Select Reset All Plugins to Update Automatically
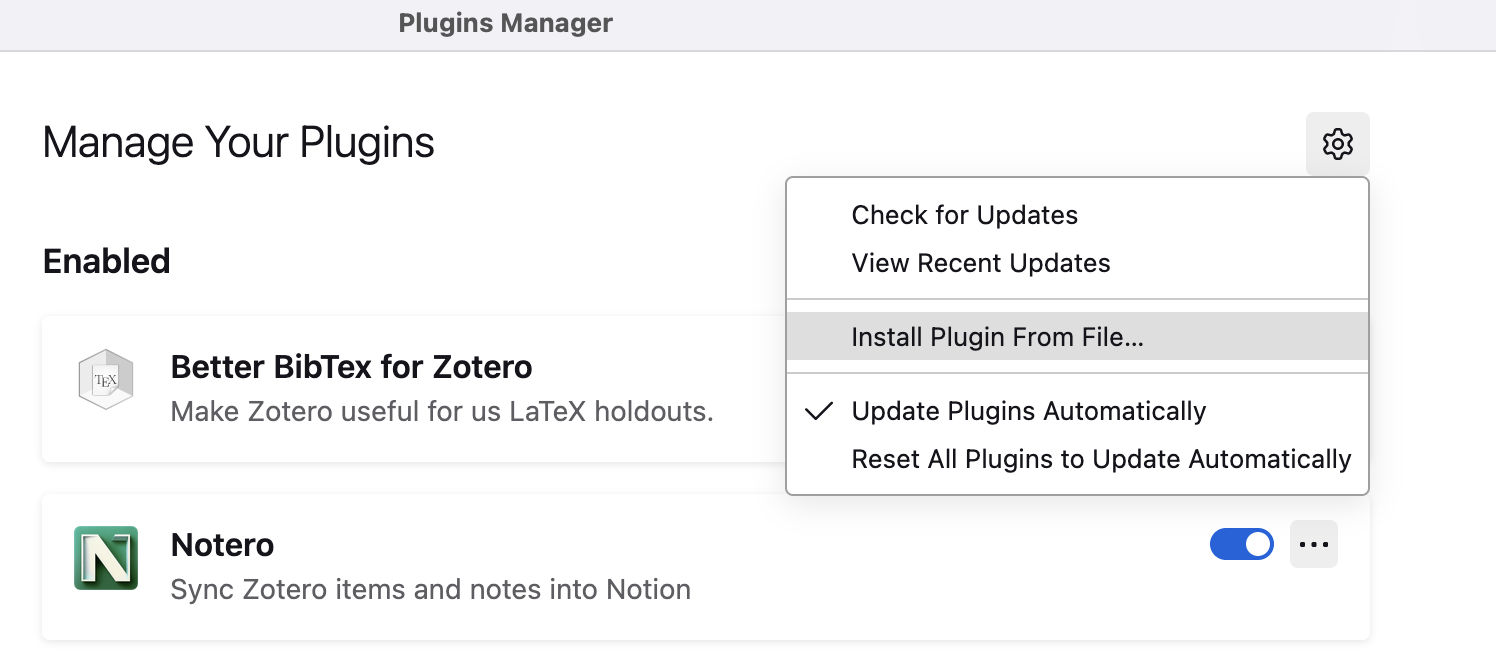 pyautogui.click(x=1101, y=459)
